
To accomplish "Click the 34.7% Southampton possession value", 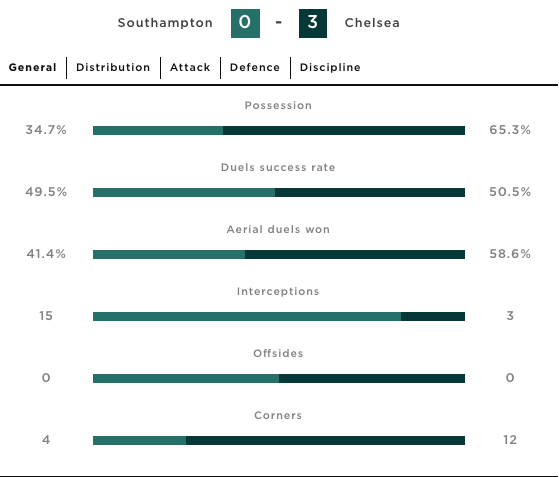I will (x=46, y=130).
